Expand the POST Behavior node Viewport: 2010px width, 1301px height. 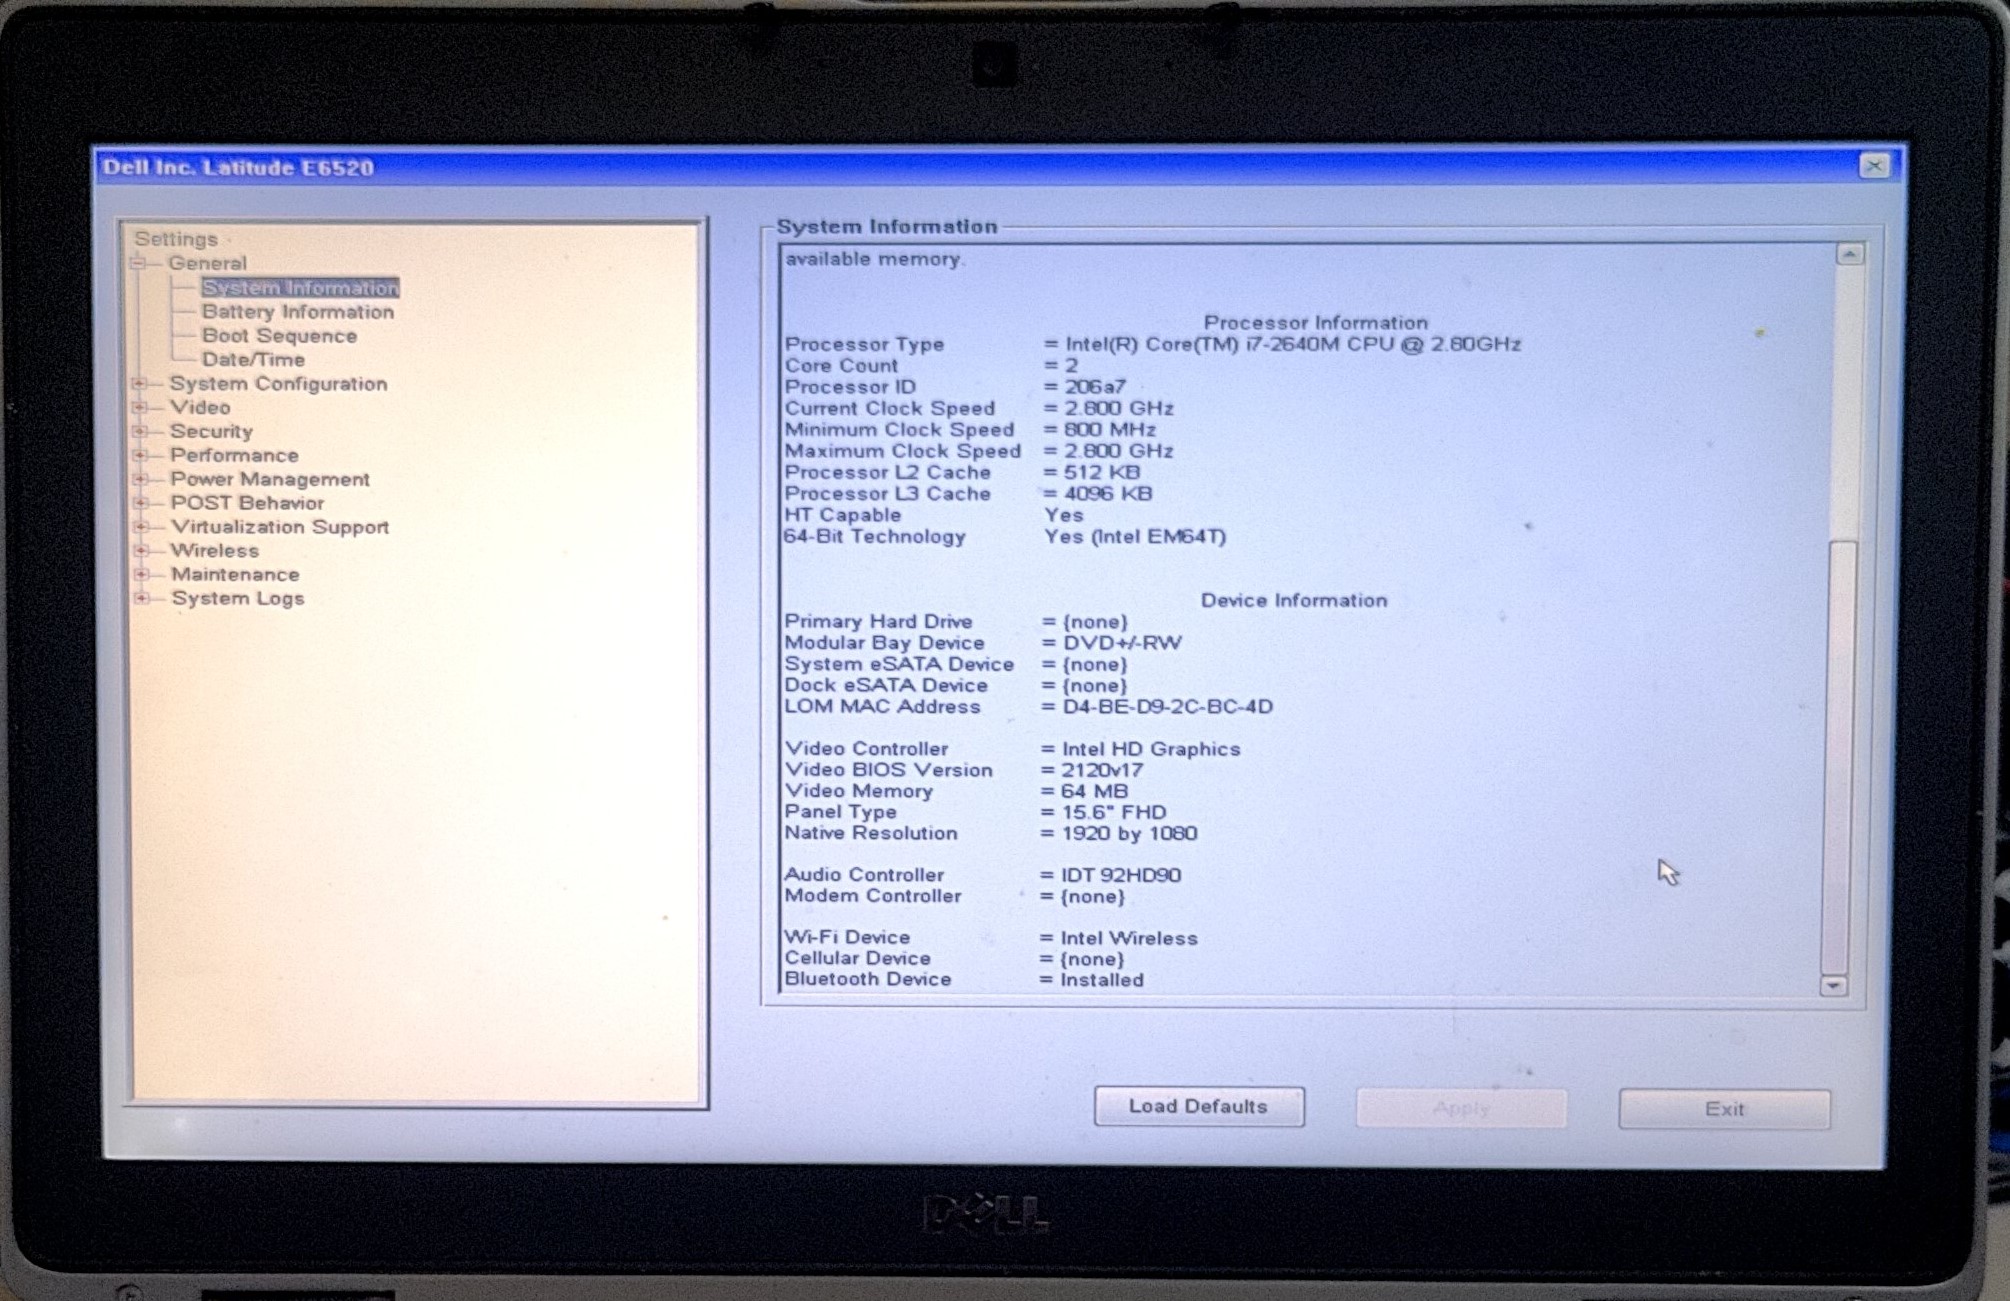coord(141,503)
